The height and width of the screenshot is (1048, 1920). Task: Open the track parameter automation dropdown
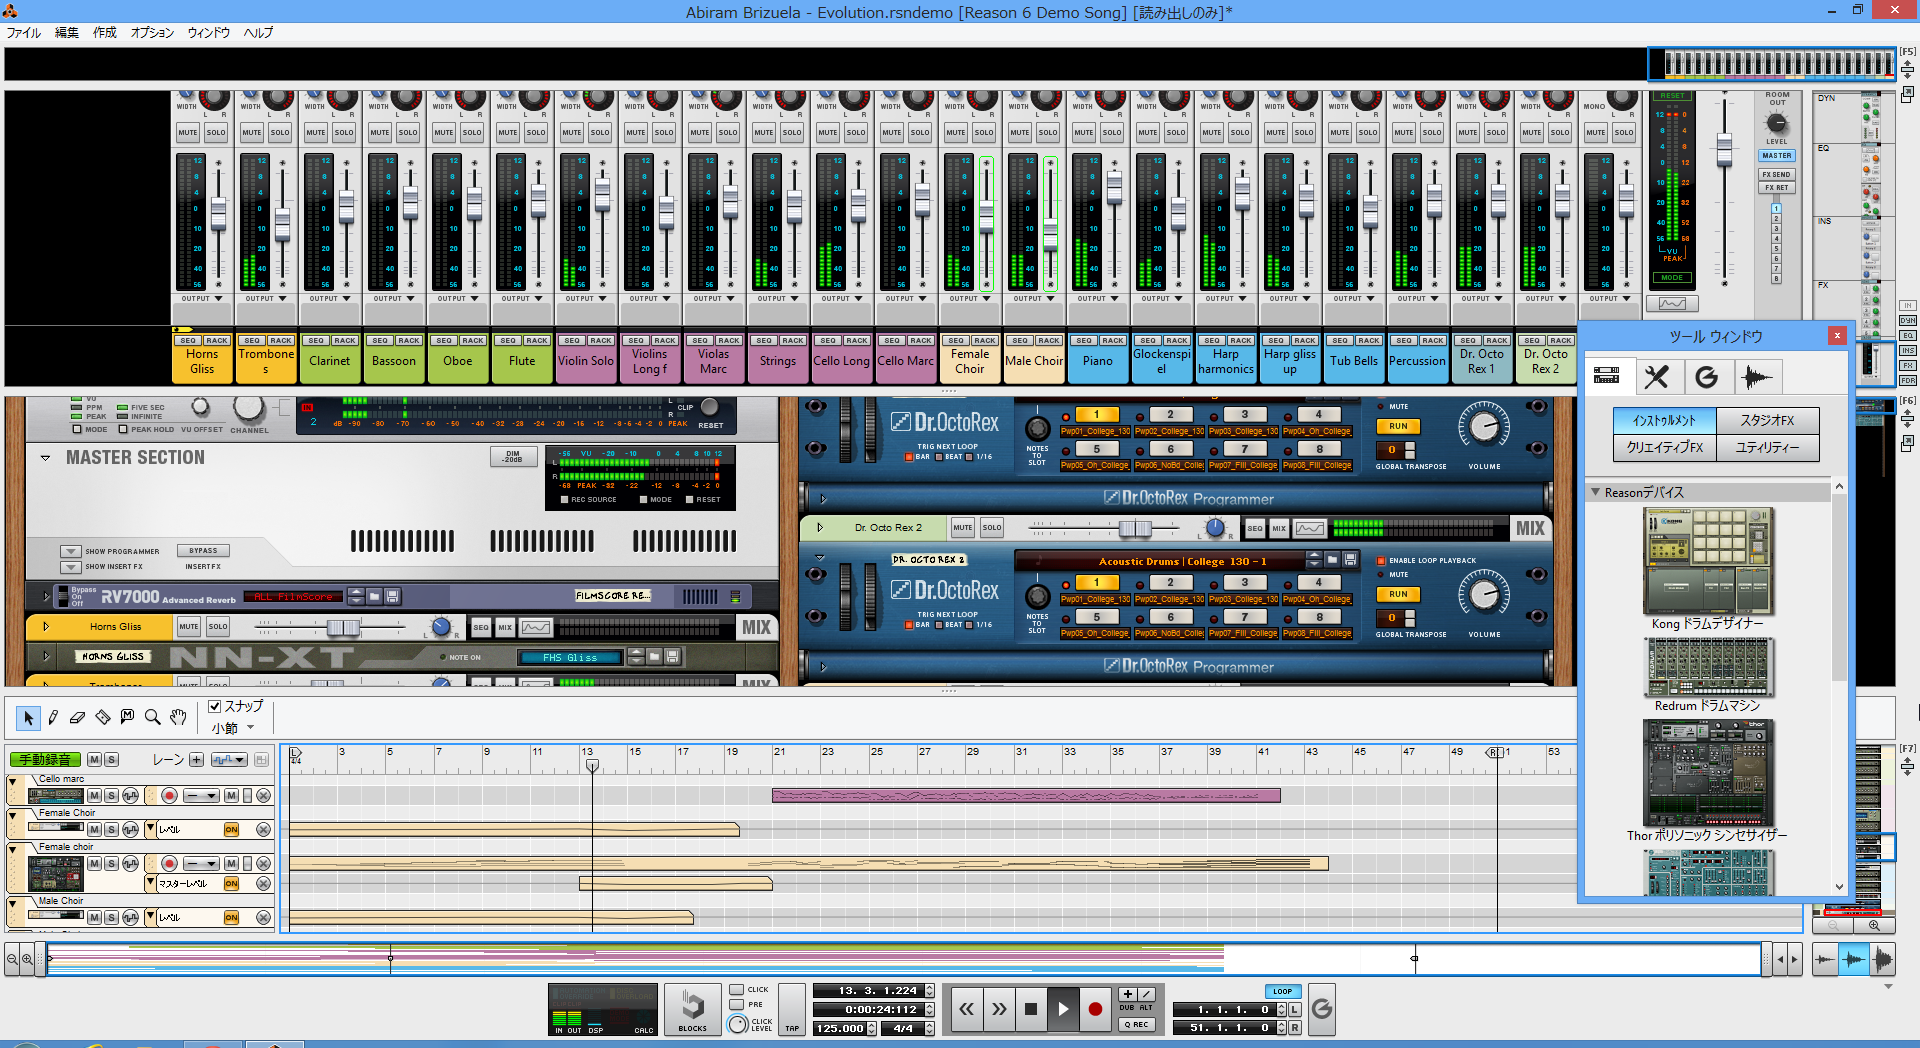pos(229,760)
